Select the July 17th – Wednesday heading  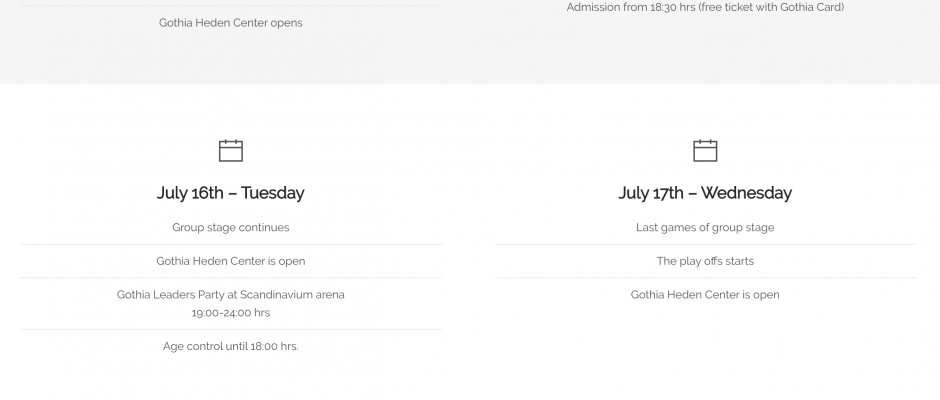(x=705, y=193)
